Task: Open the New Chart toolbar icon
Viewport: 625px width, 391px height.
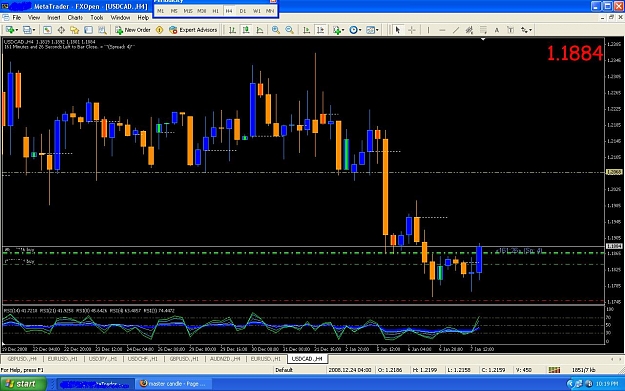Action: [9, 30]
